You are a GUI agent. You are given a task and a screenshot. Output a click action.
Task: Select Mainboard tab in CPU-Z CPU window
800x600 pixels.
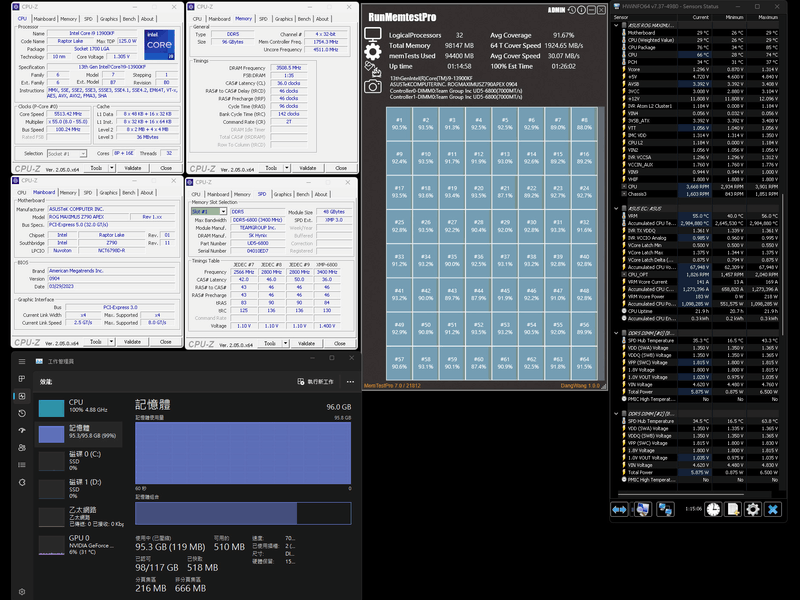coord(44,19)
